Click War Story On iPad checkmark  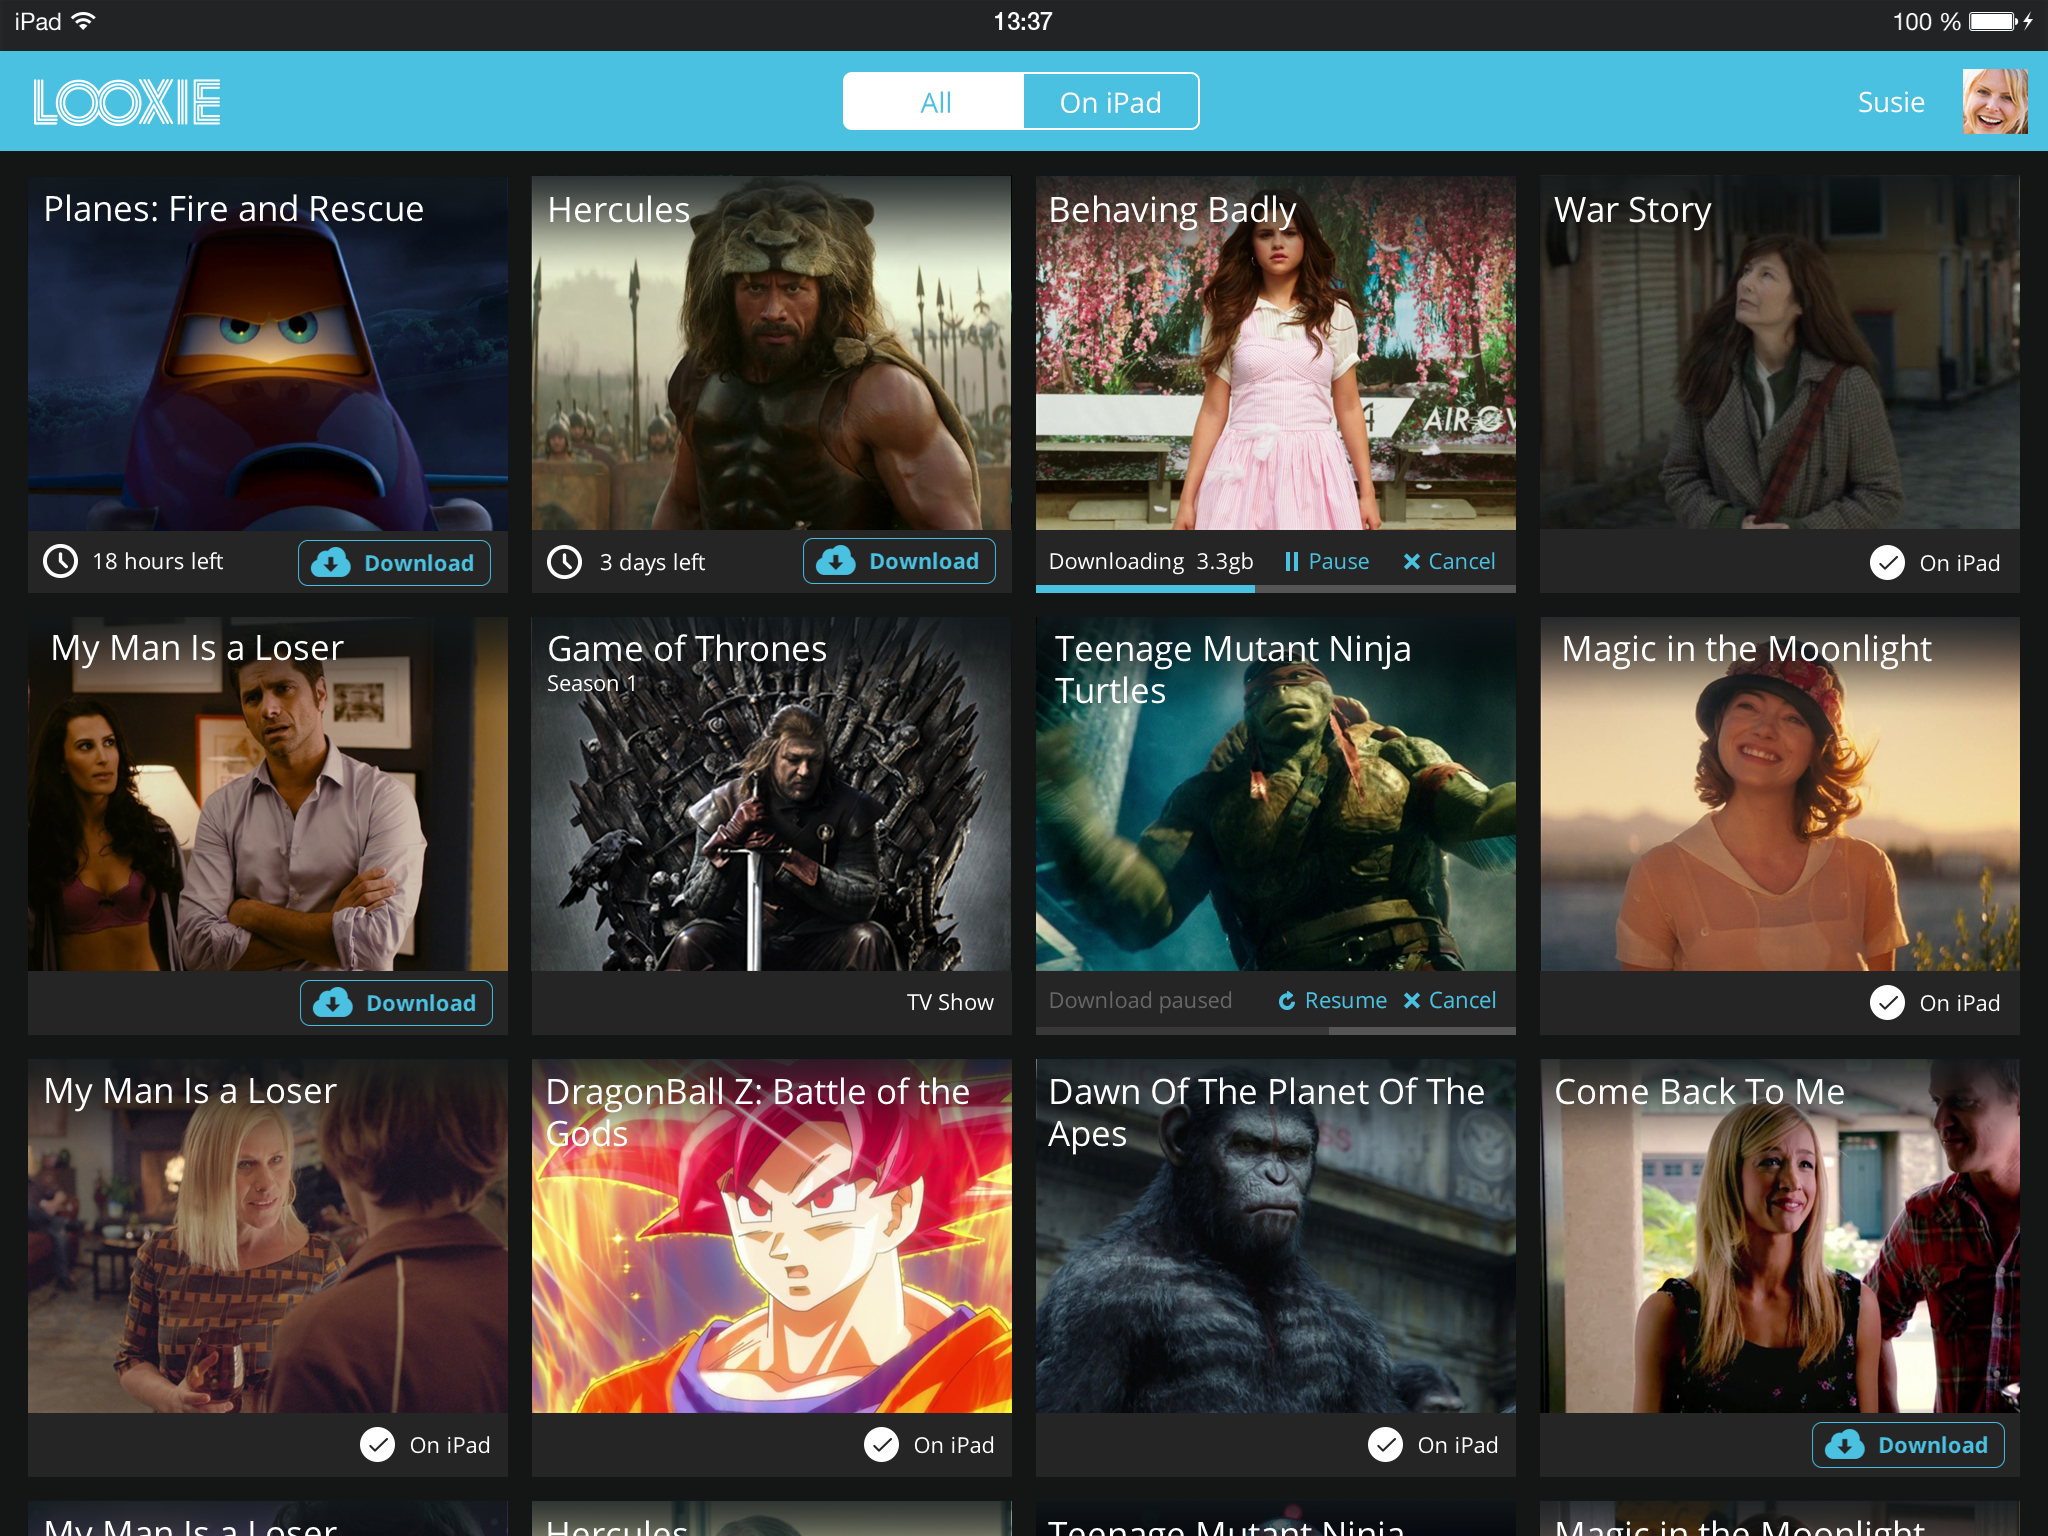(1887, 563)
